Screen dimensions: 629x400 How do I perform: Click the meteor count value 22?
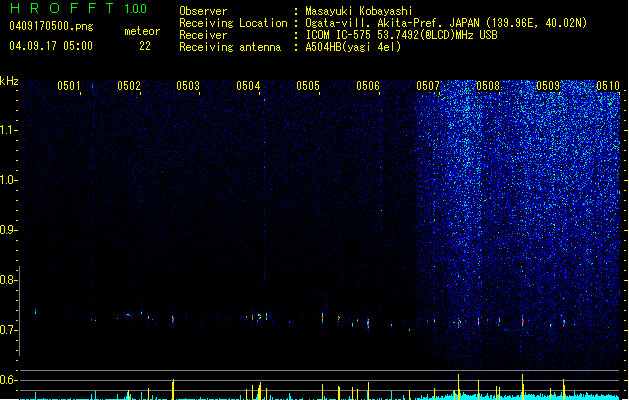point(145,46)
